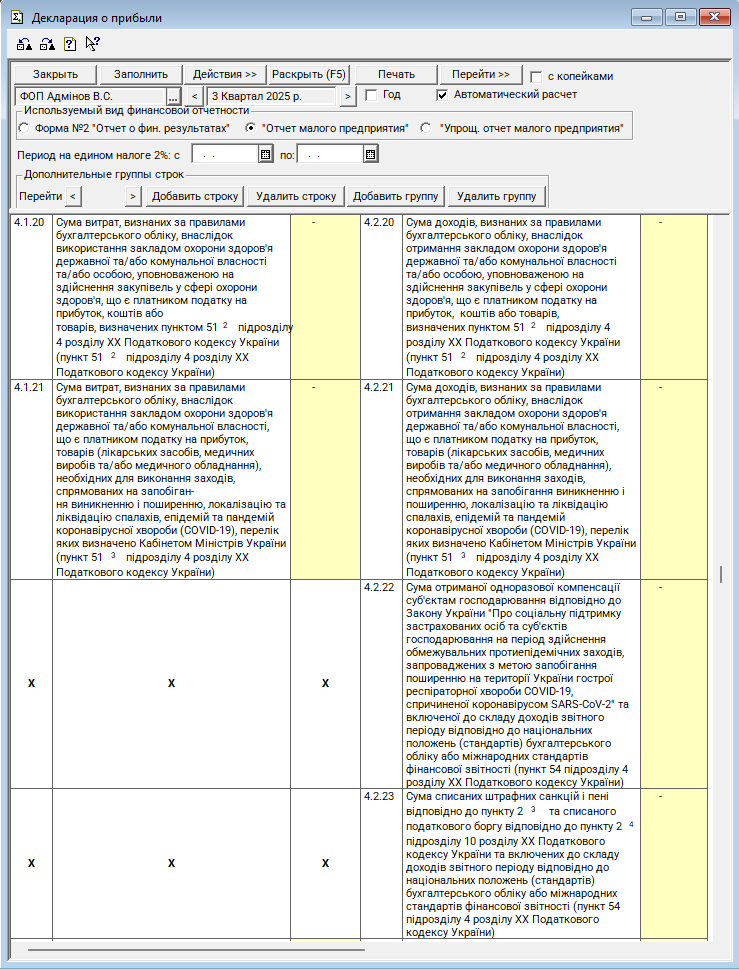Image resolution: width=739 pixels, height=969 pixels.
Task: Open the 'Действия >>' menu
Action: (225, 75)
